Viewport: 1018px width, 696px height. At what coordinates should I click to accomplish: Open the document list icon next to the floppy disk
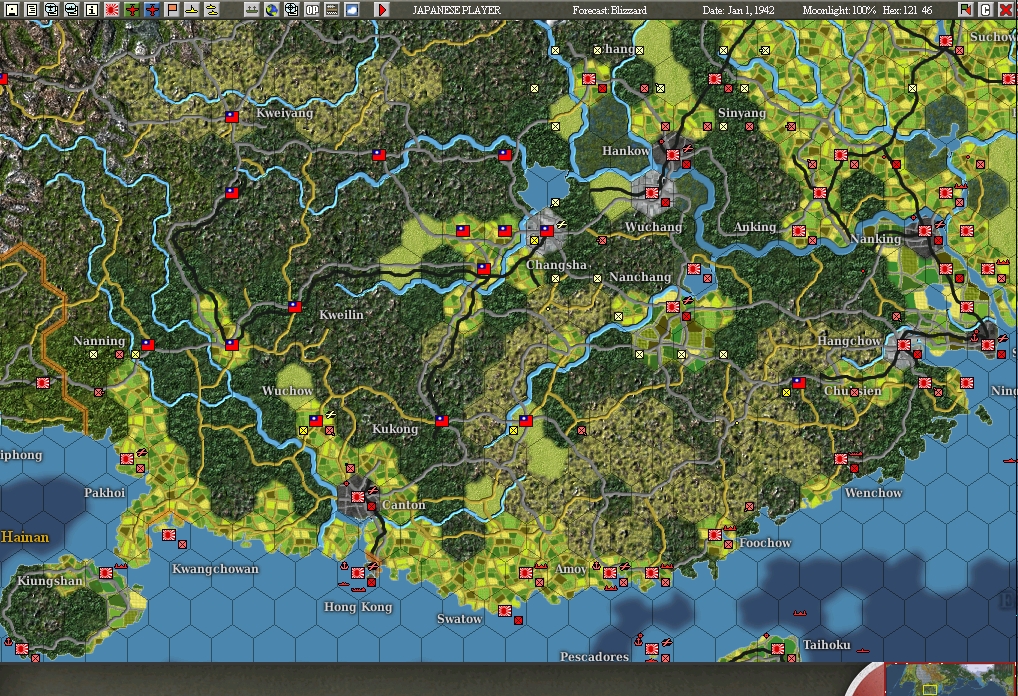click(31, 10)
